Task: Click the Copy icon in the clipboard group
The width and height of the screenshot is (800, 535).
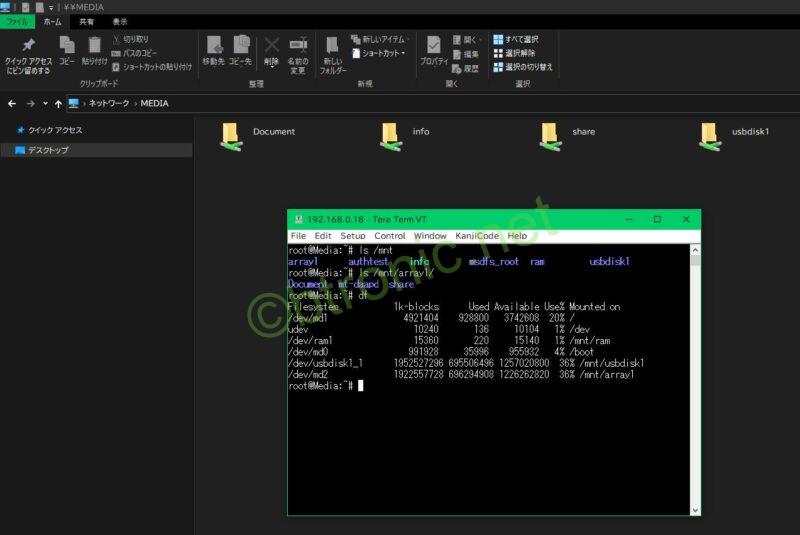Action: pyautogui.click(x=67, y=46)
